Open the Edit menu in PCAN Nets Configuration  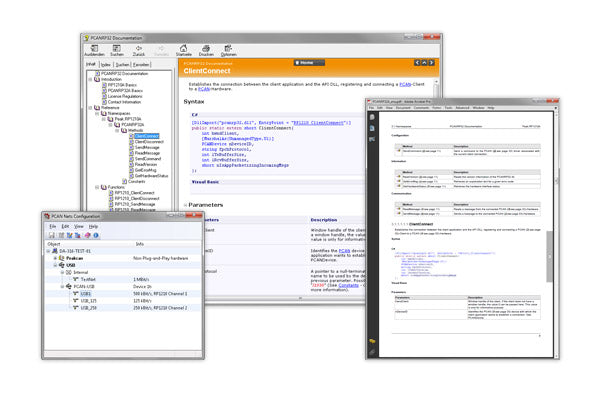pos(64,227)
